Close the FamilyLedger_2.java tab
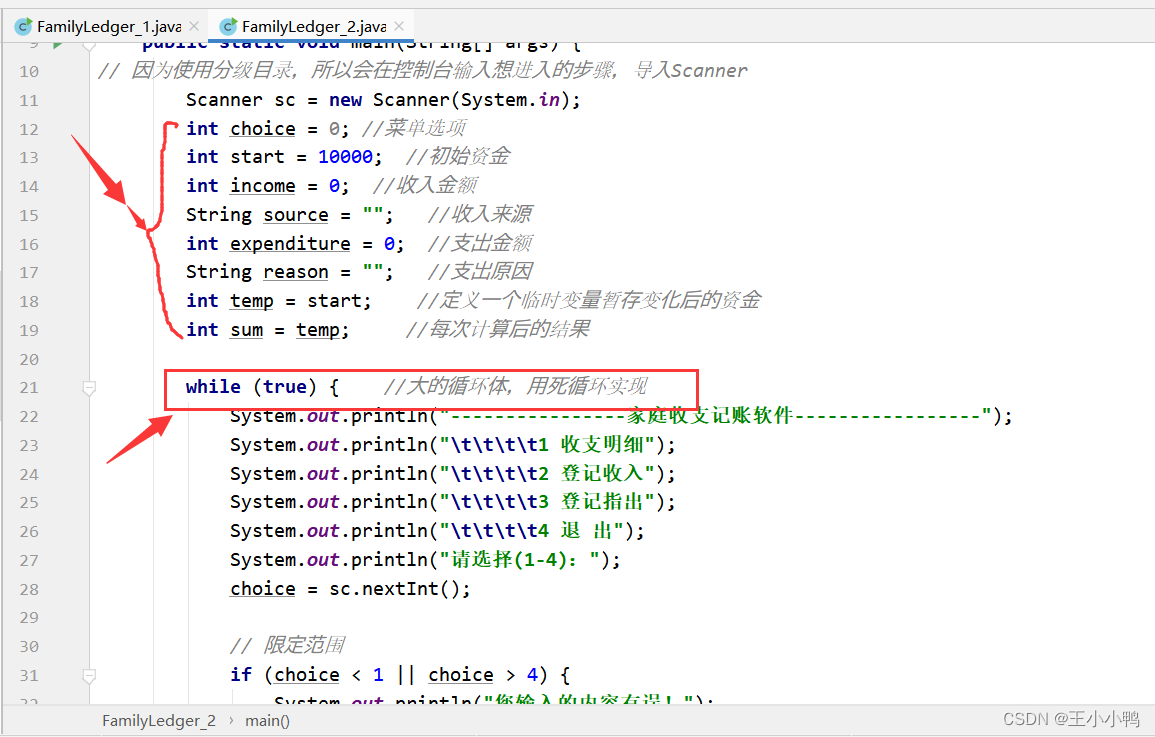1155x737 pixels. [x=399, y=26]
